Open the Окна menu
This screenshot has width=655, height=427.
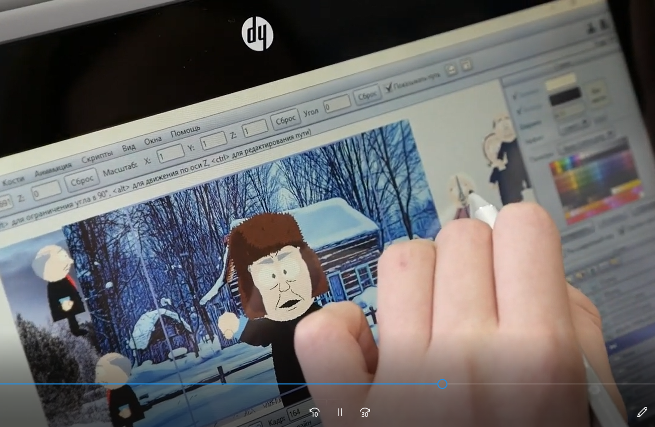point(152,140)
